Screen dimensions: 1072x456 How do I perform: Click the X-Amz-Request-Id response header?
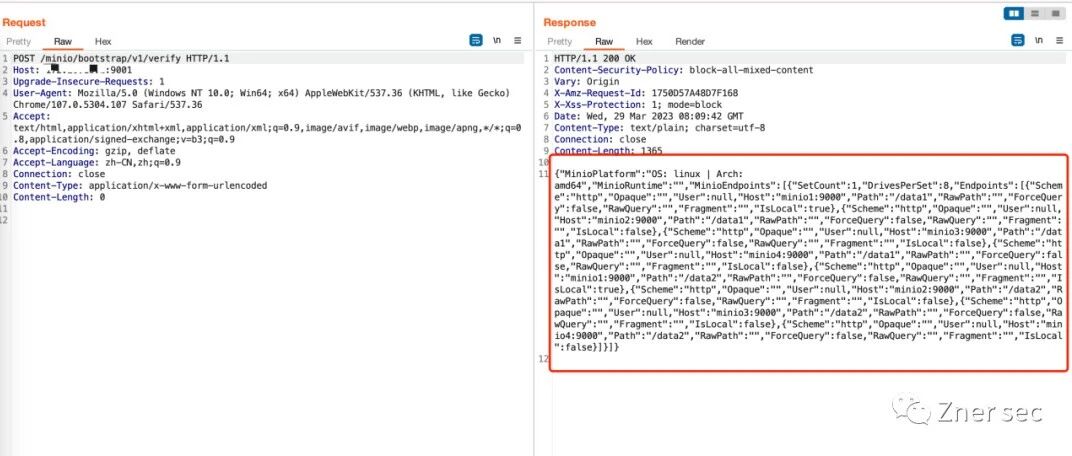[646, 92]
